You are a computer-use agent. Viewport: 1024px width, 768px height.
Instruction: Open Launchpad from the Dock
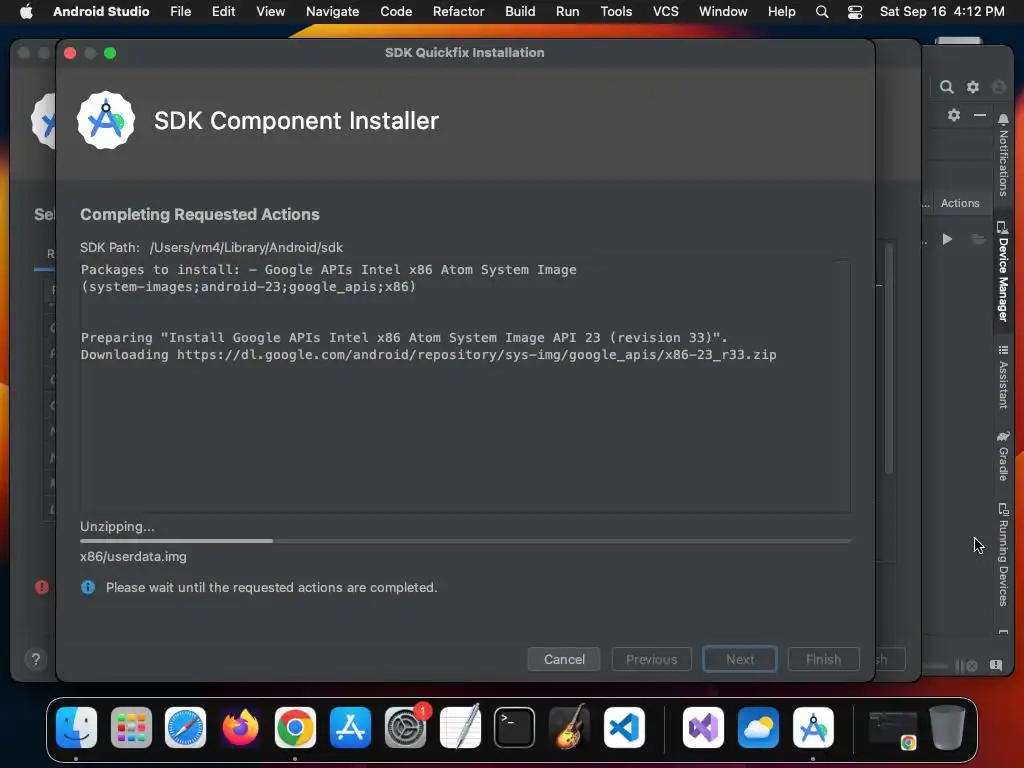coord(131,728)
